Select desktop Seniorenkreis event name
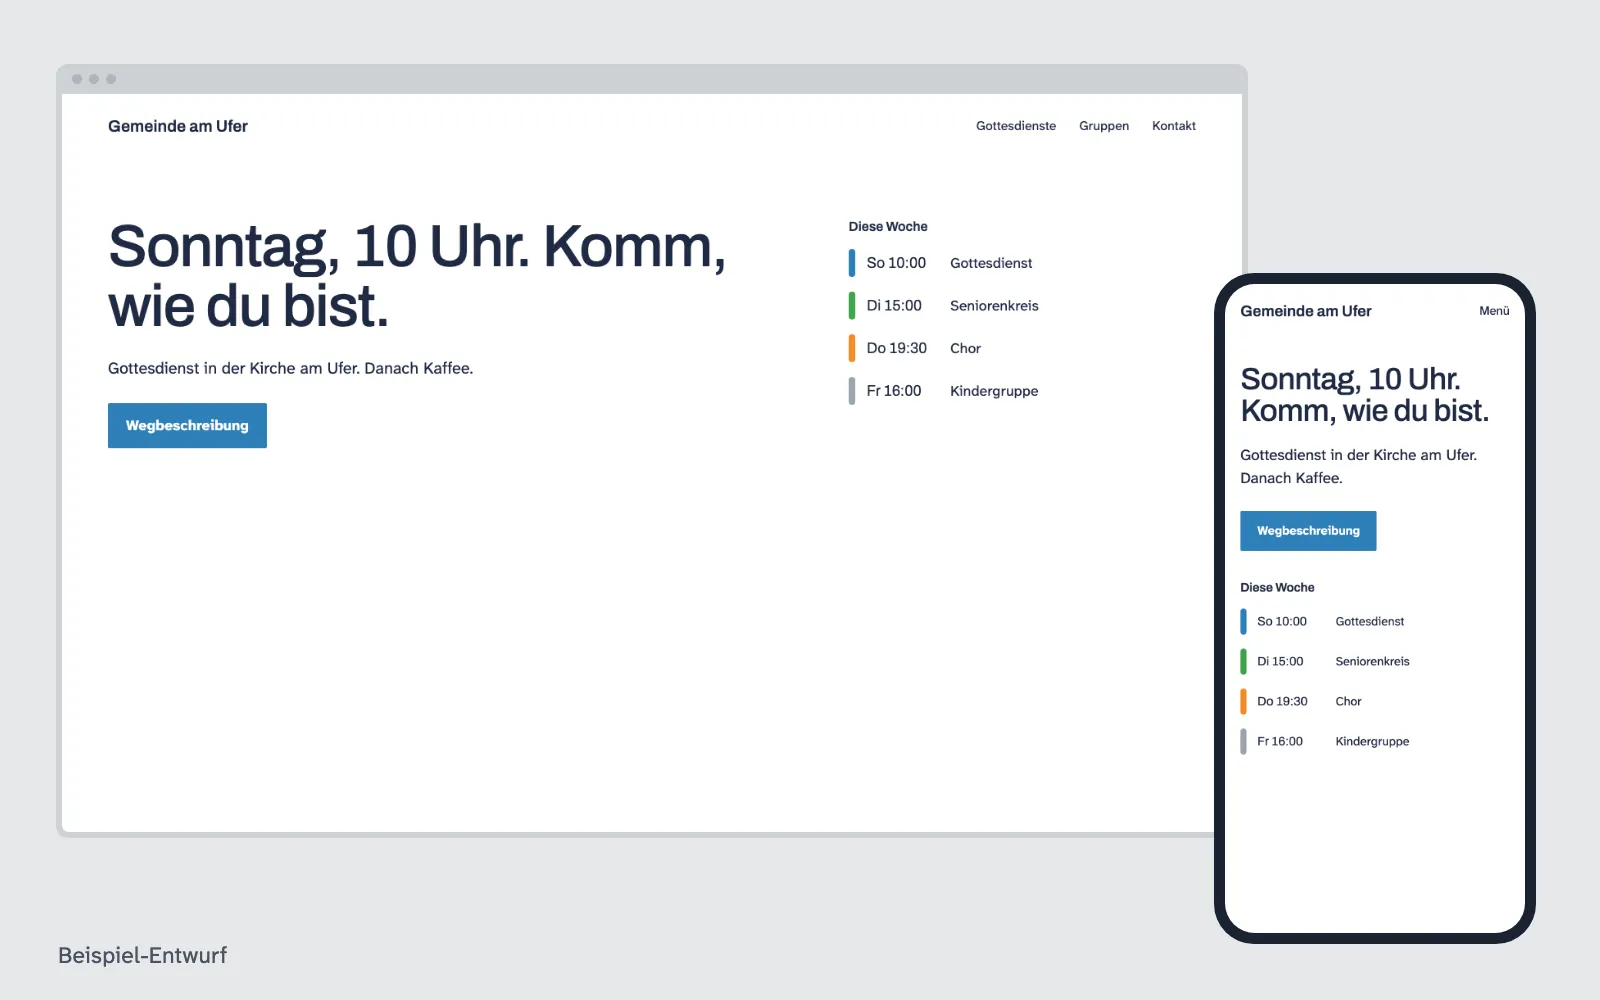Image resolution: width=1600 pixels, height=1000 pixels. point(994,306)
